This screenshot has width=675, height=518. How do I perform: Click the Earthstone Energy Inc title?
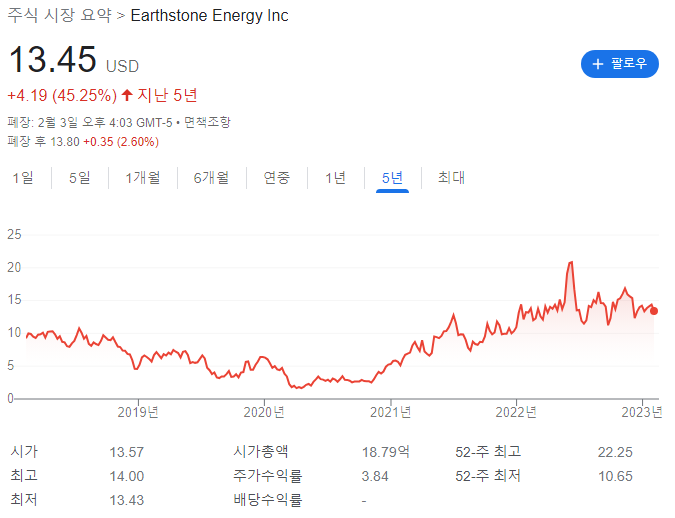click(x=209, y=16)
